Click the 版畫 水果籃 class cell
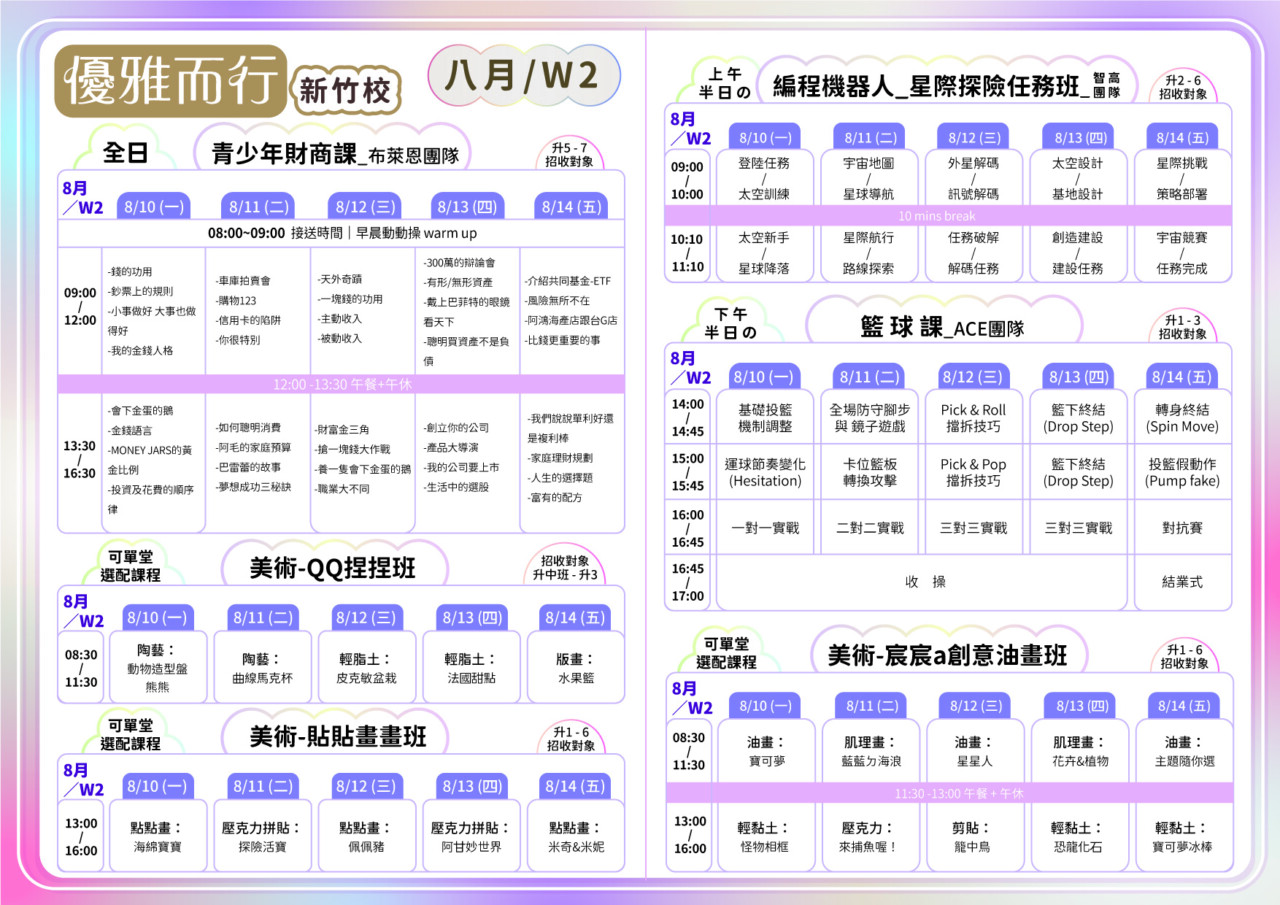Screen dimensions: 1280x905 (574, 669)
